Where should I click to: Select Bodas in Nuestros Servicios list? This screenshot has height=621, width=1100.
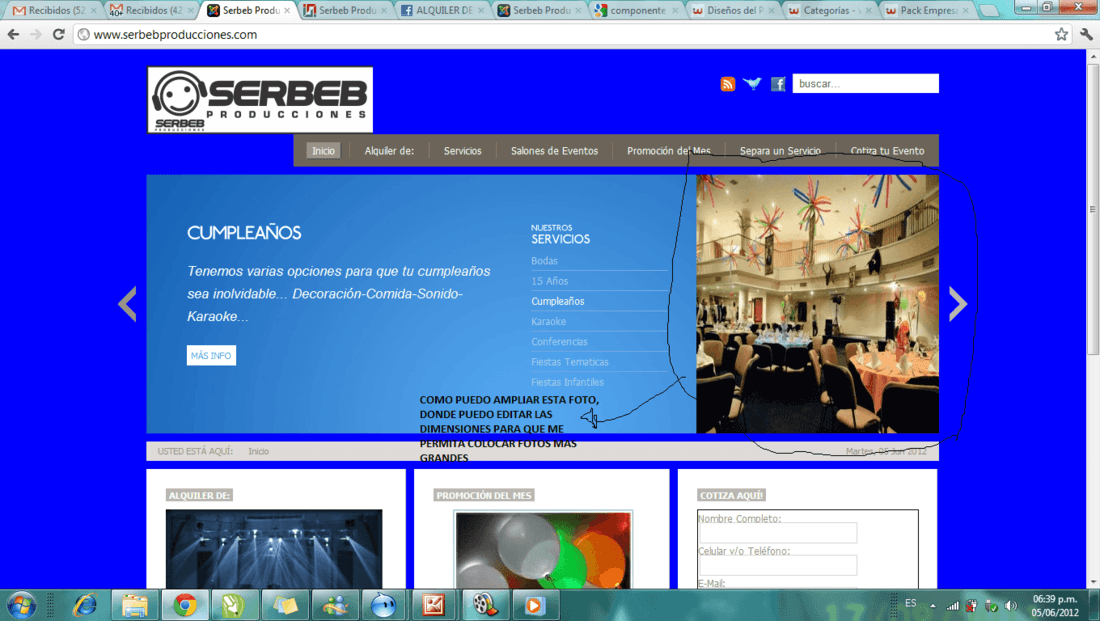pos(544,261)
